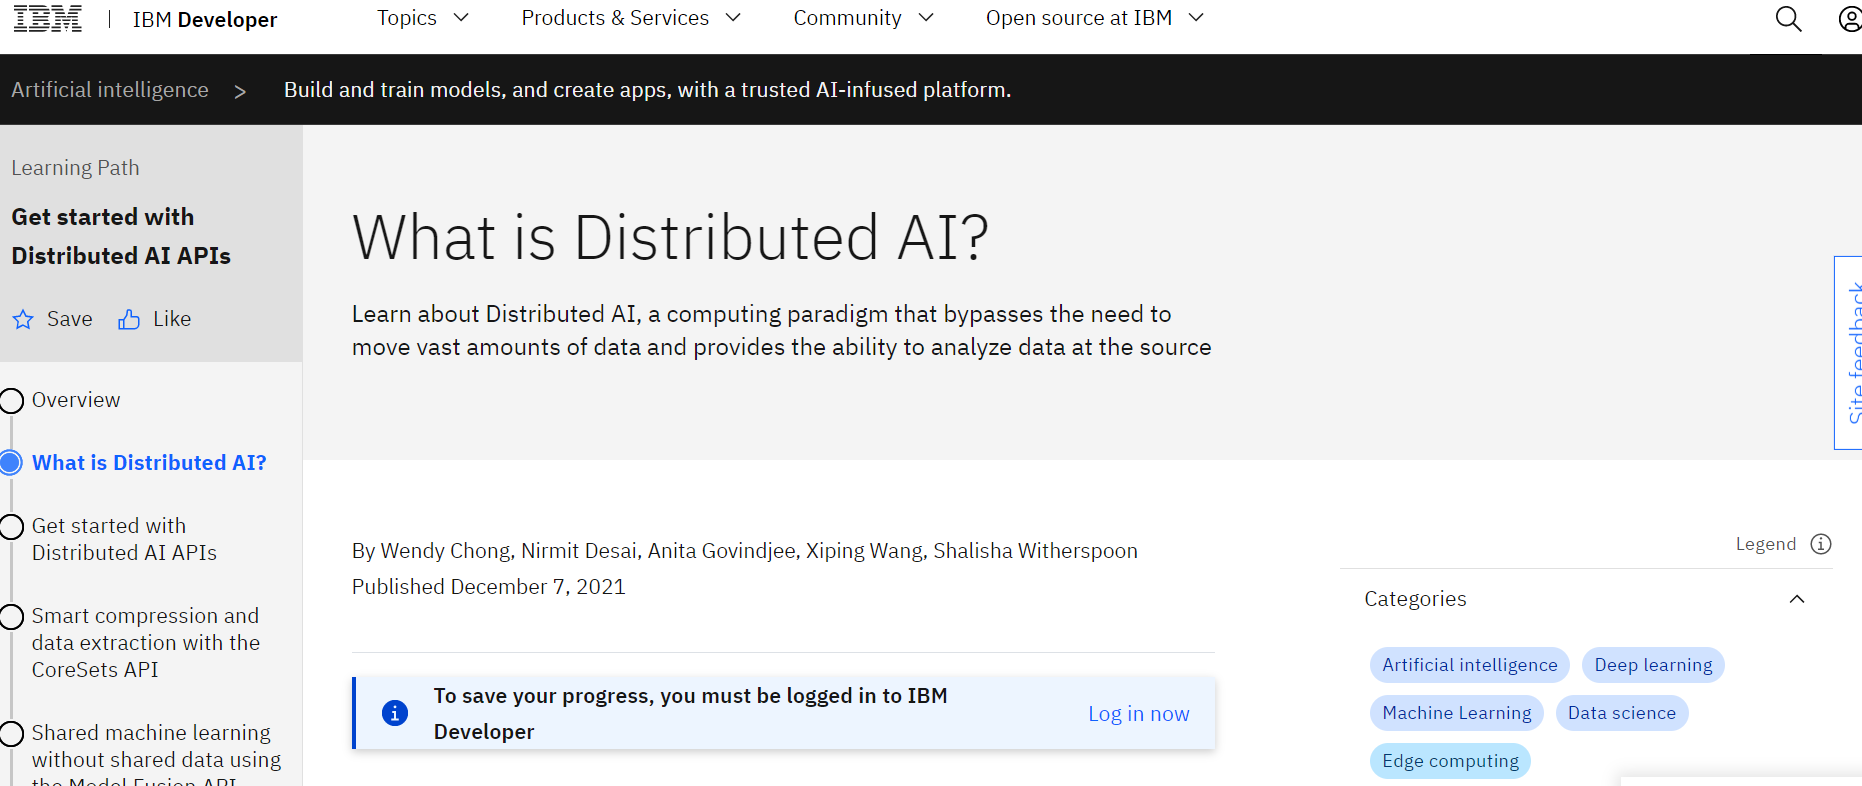Click the 'What is Distributed AI?' page title
Screen dimensions: 1862x786
pyautogui.click(x=670, y=238)
